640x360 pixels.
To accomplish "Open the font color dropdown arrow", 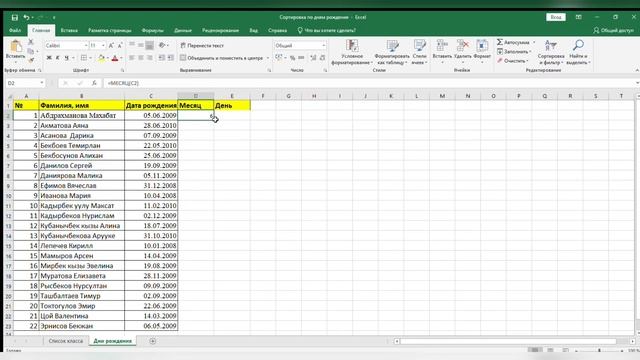I will click(x=121, y=58).
